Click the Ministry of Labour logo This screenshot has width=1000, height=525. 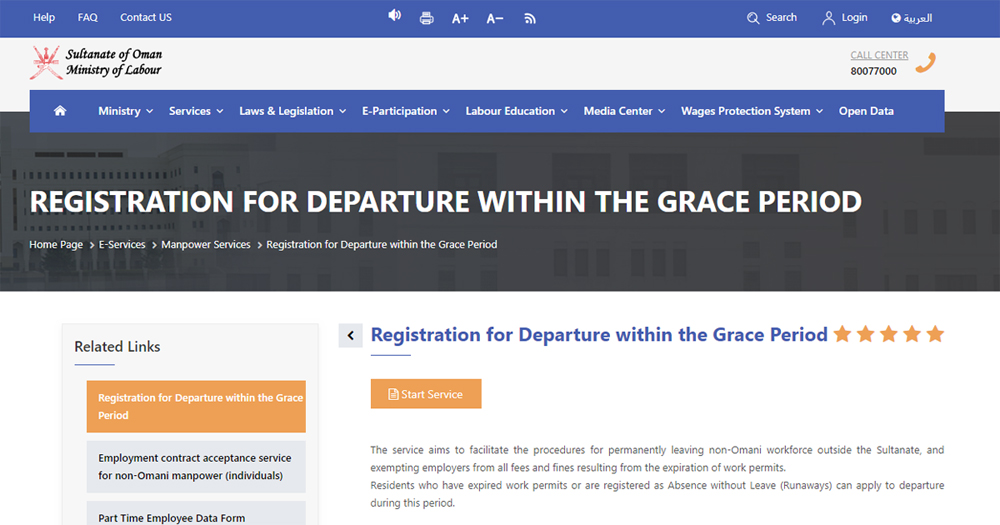point(96,63)
